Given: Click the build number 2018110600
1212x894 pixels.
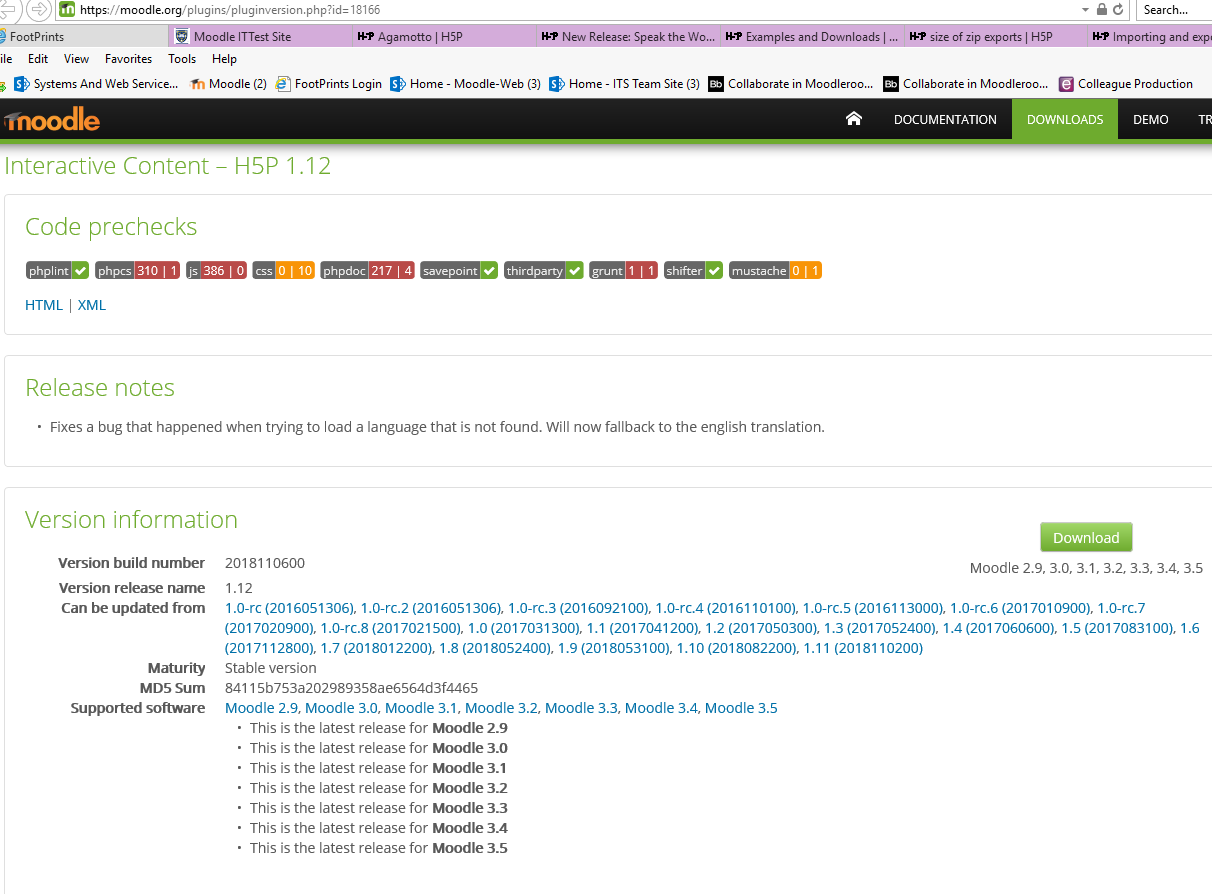Looking at the screenshot, I should point(265,563).
